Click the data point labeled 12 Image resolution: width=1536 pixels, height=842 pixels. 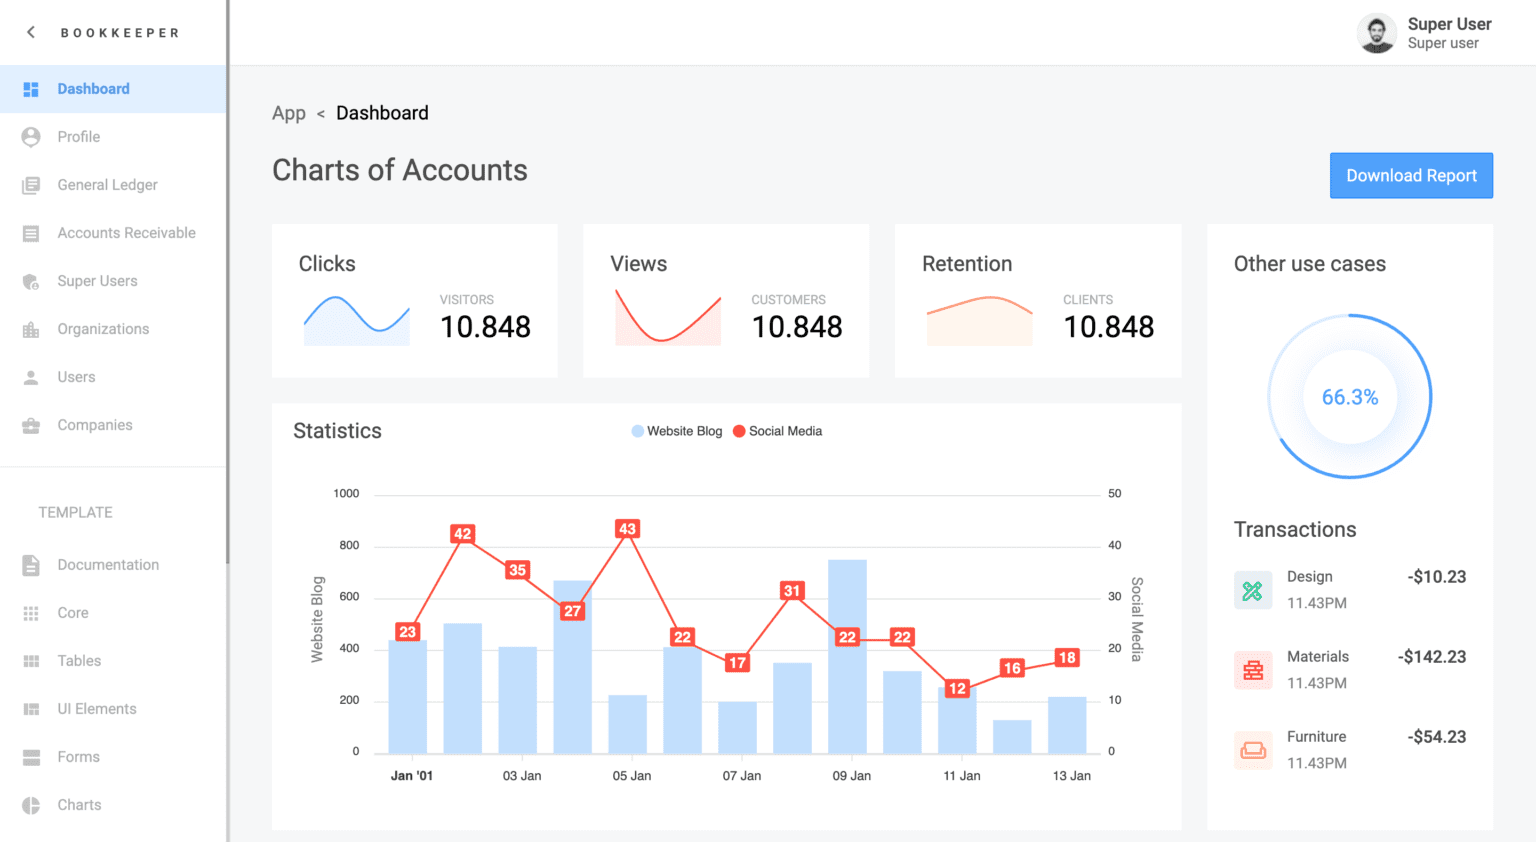(957, 689)
